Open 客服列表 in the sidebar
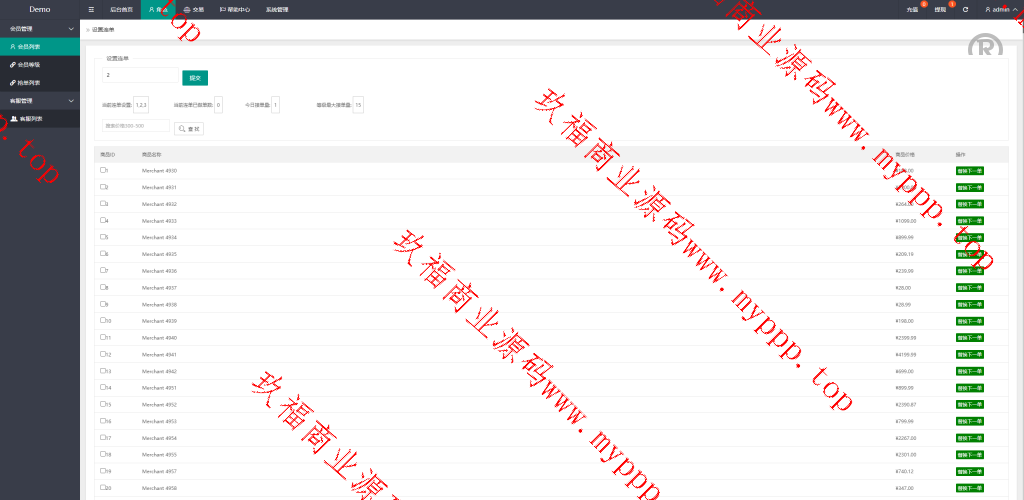1024x500 pixels. [x=30, y=119]
